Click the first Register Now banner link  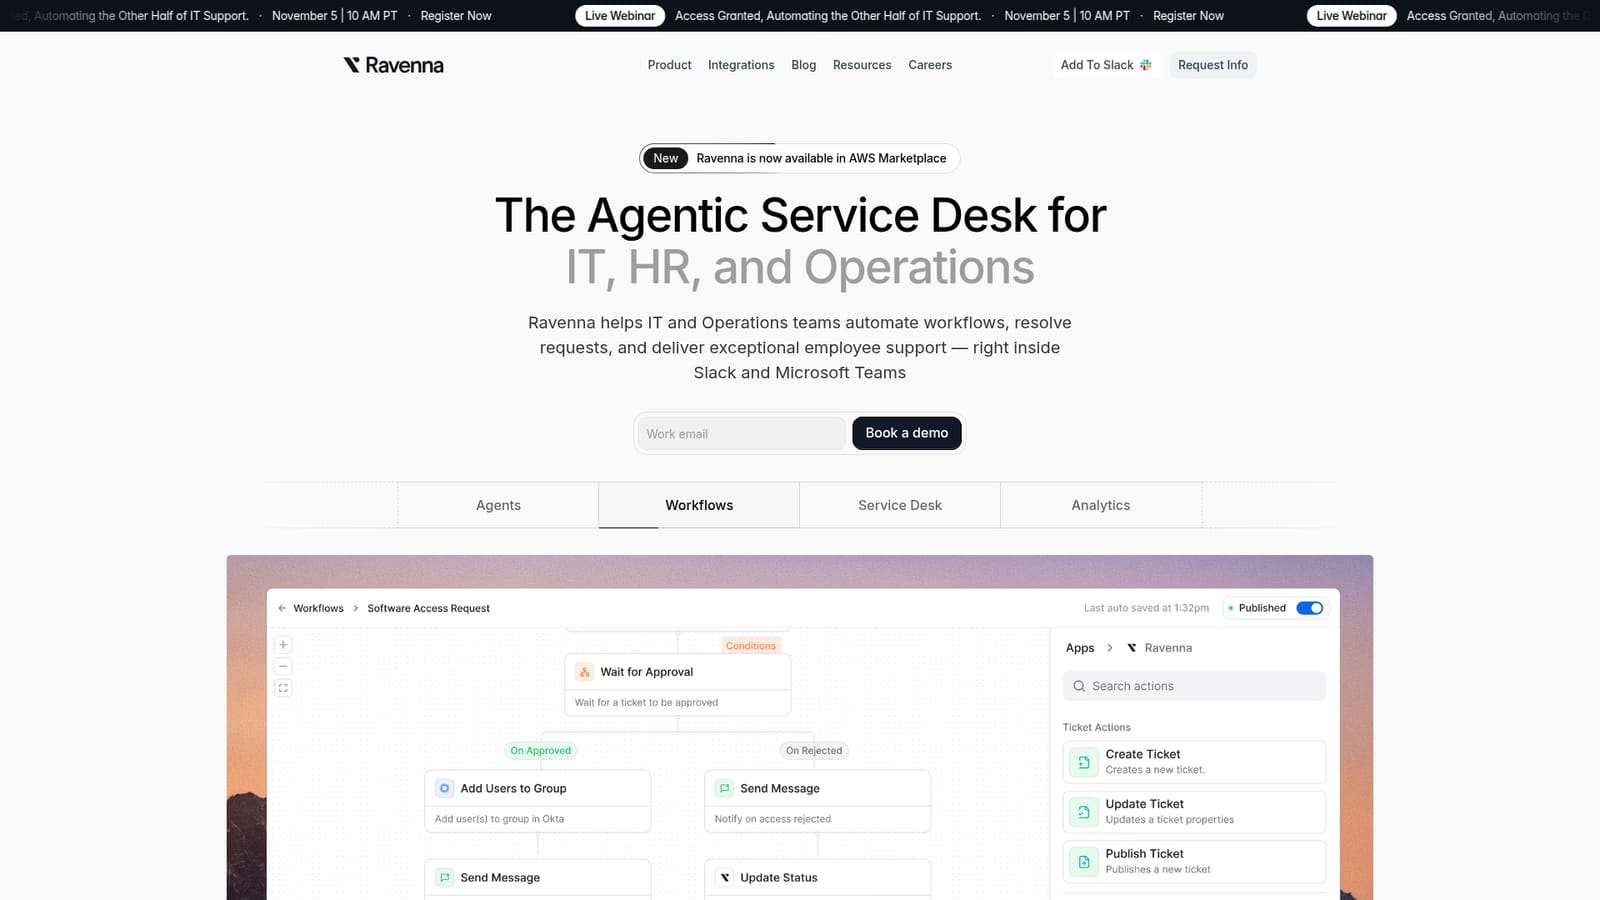coord(456,16)
